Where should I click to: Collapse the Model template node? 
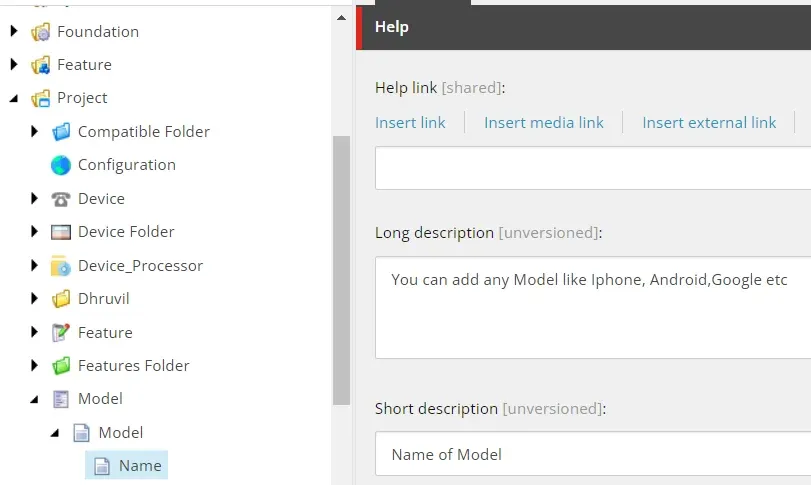point(35,399)
